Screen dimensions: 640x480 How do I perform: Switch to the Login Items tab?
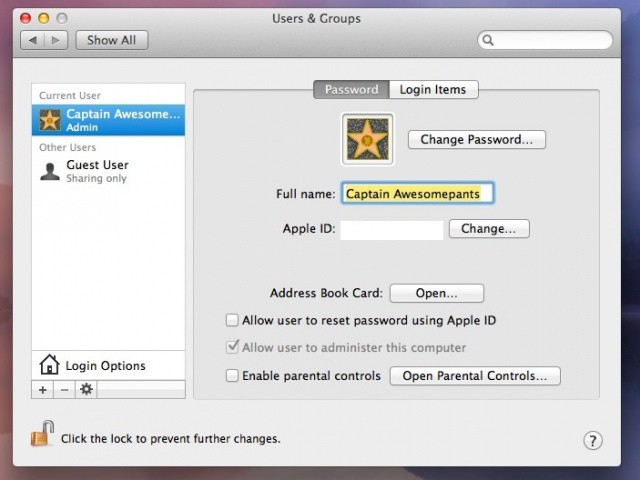coord(433,89)
